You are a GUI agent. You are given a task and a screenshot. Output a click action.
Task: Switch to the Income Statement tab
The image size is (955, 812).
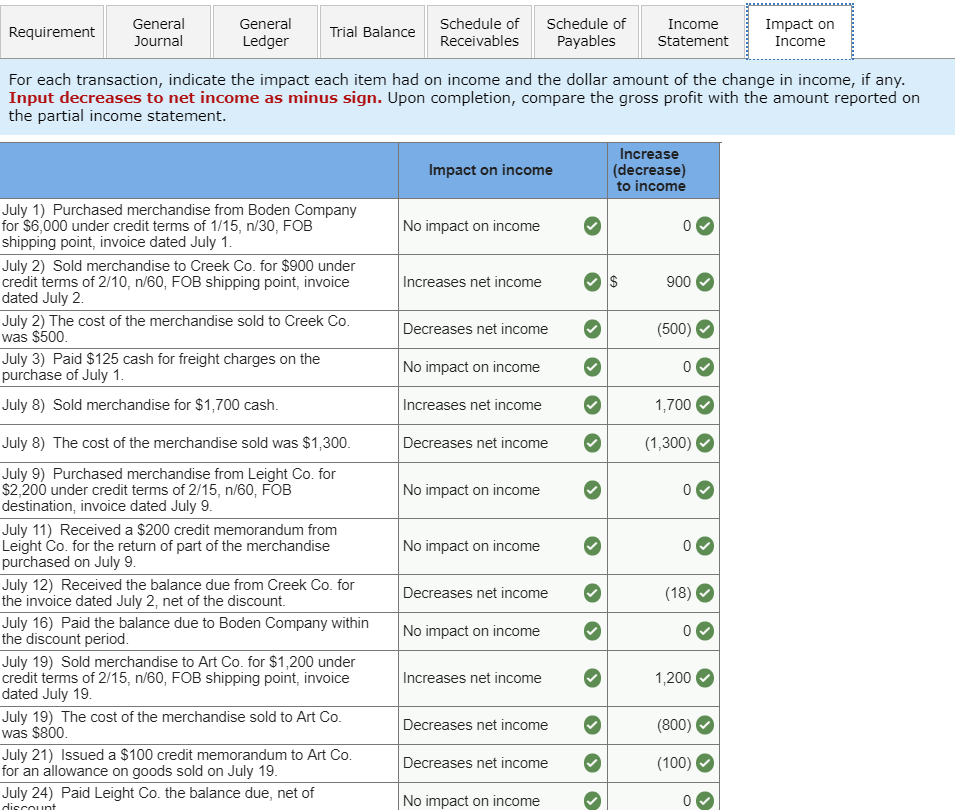click(x=692, y=31)
